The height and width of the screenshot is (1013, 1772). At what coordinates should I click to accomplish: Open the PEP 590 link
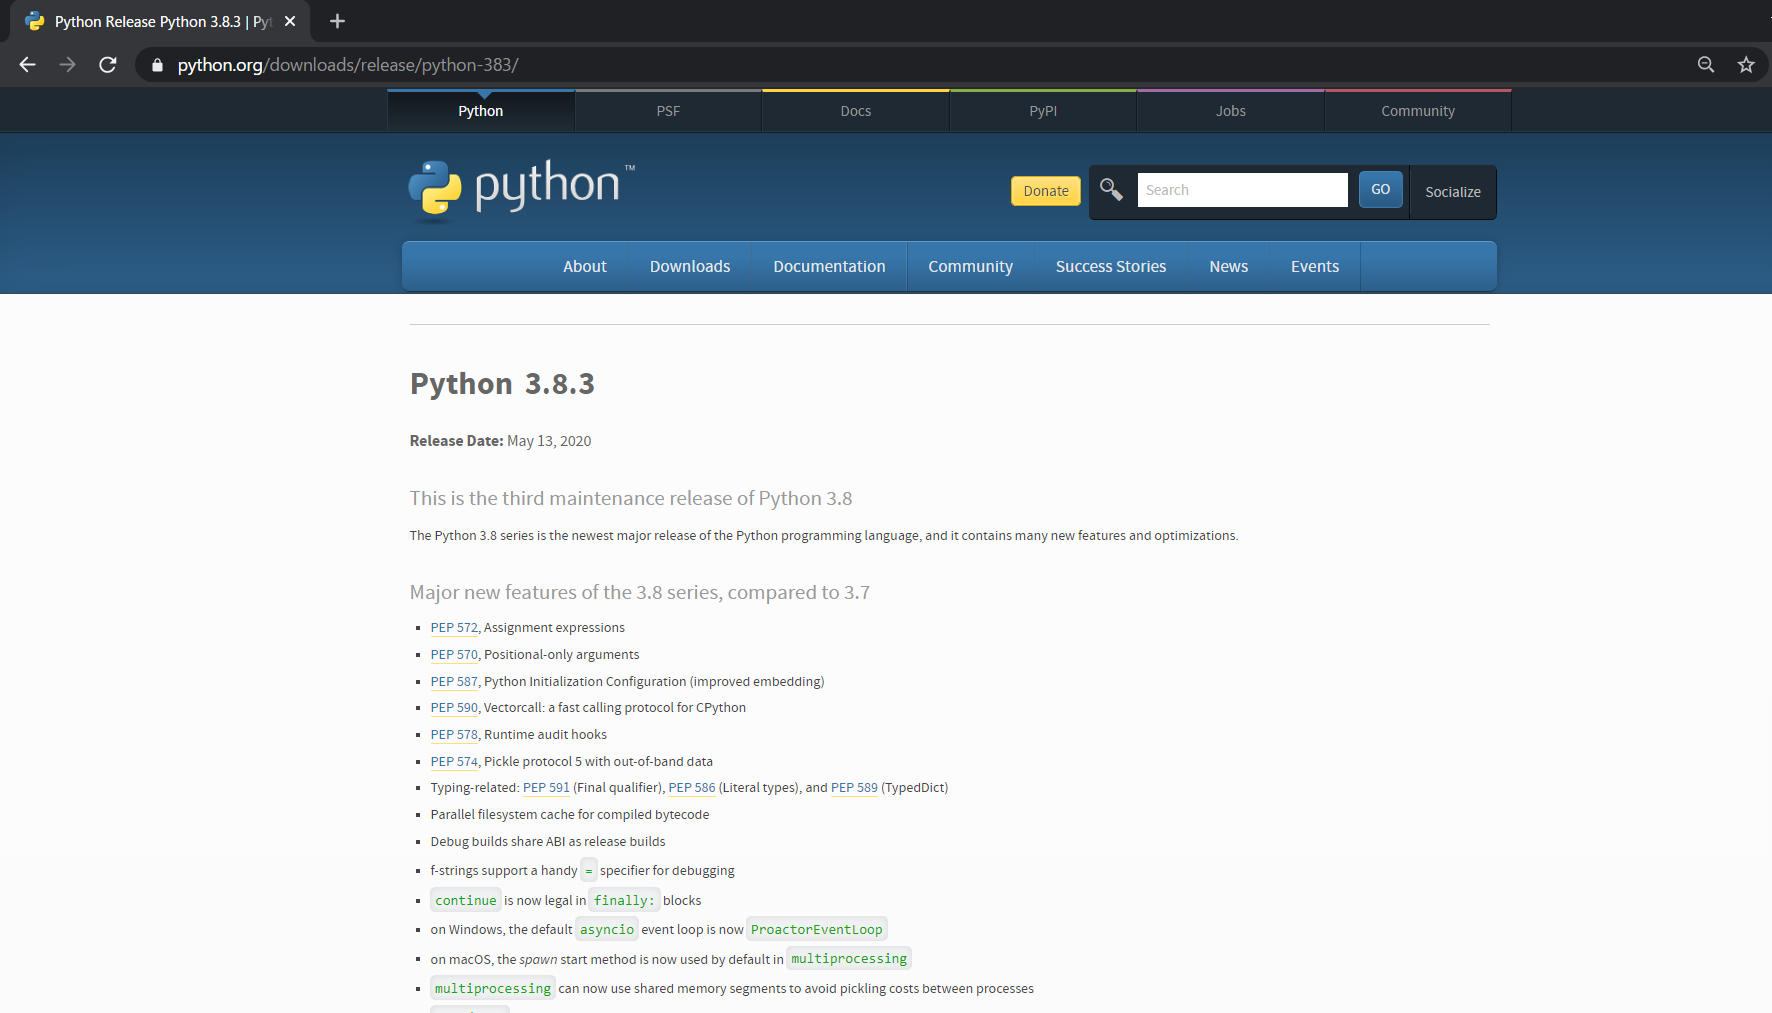point(453,707)
